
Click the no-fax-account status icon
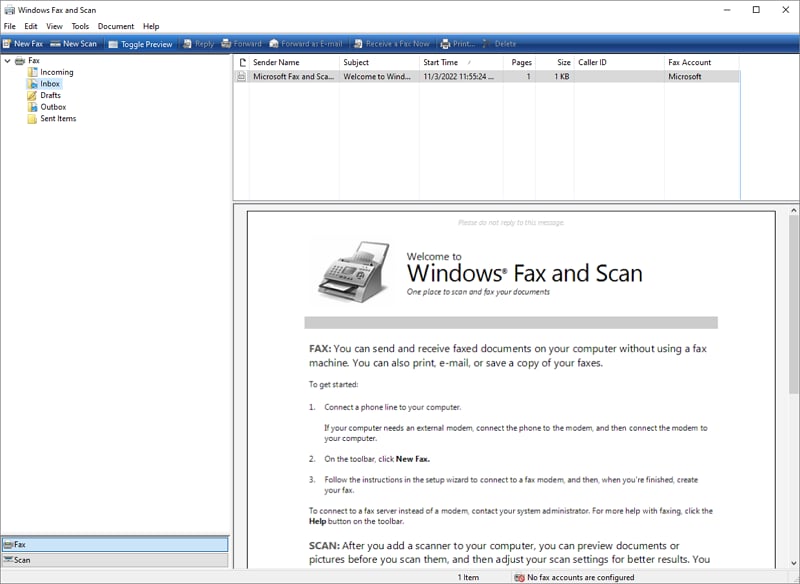pyautogui.click(x=519, y=577)
